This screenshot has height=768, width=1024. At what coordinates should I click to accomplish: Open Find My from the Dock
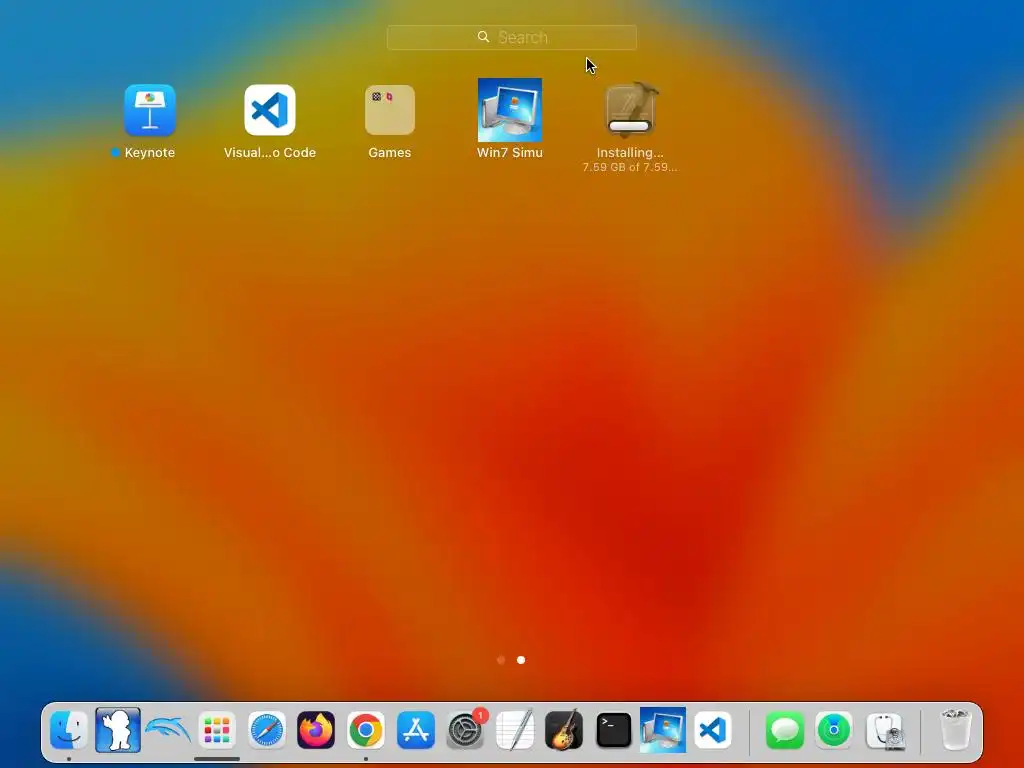click(834, 729)
